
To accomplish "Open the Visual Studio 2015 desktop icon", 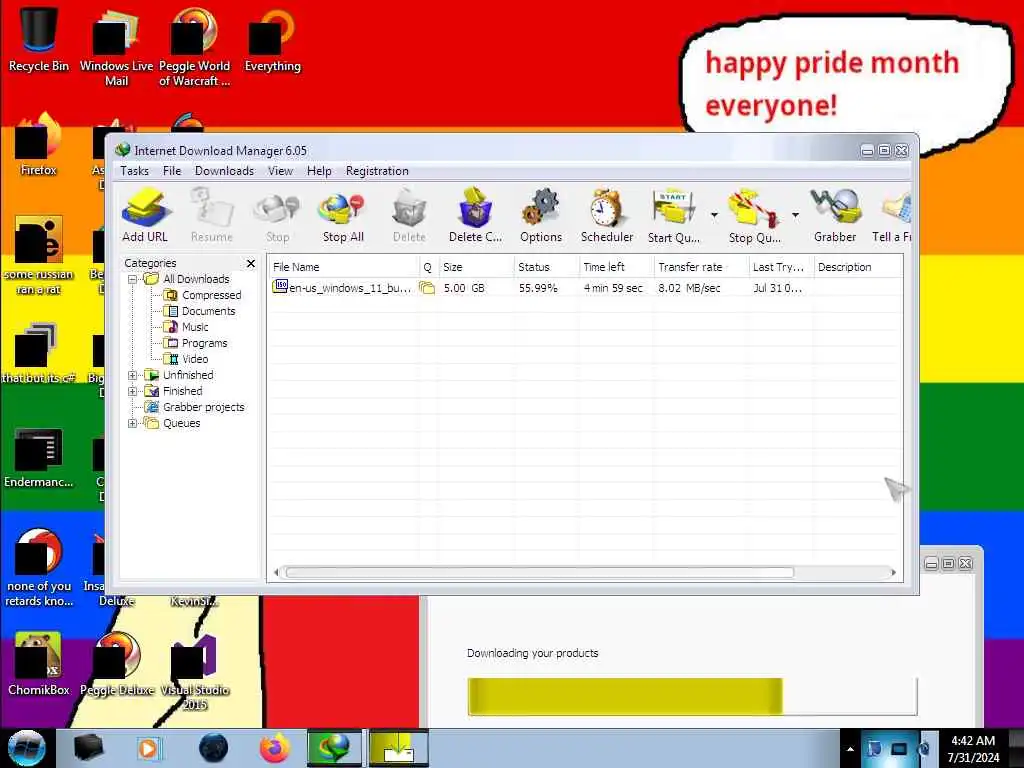I will [x=195, y=671].
